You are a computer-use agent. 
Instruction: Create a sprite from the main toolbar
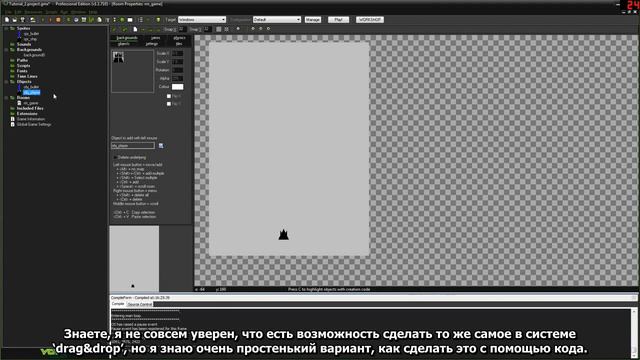click(68, 20)
